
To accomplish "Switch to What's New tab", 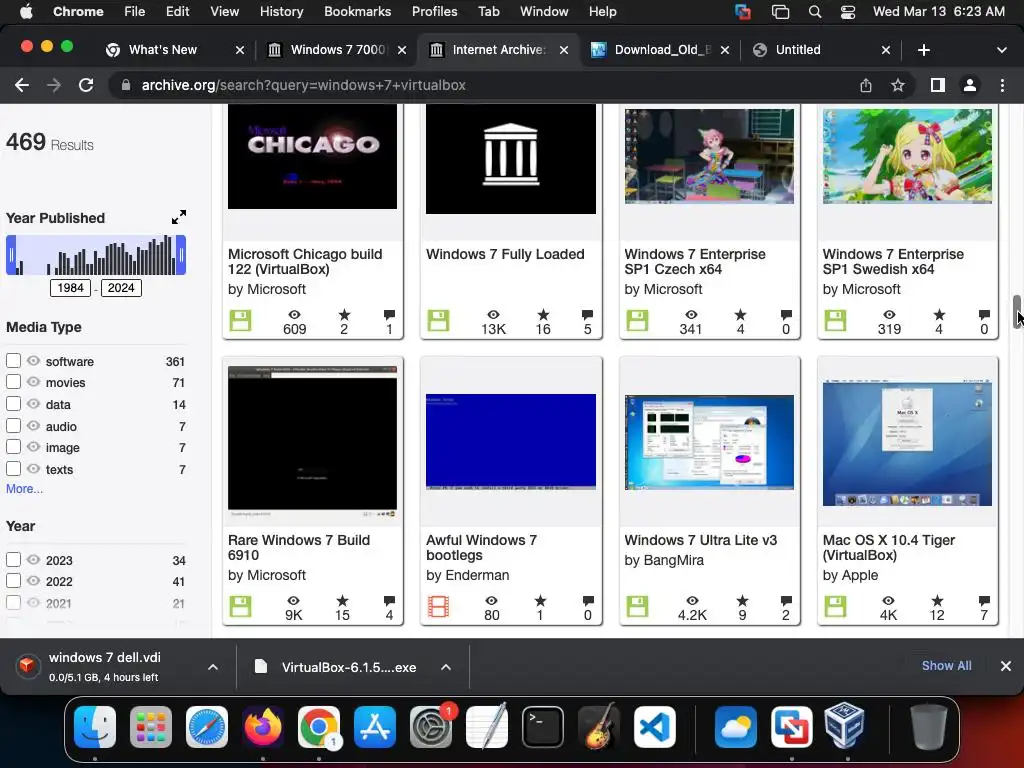I will click(172, 50).
